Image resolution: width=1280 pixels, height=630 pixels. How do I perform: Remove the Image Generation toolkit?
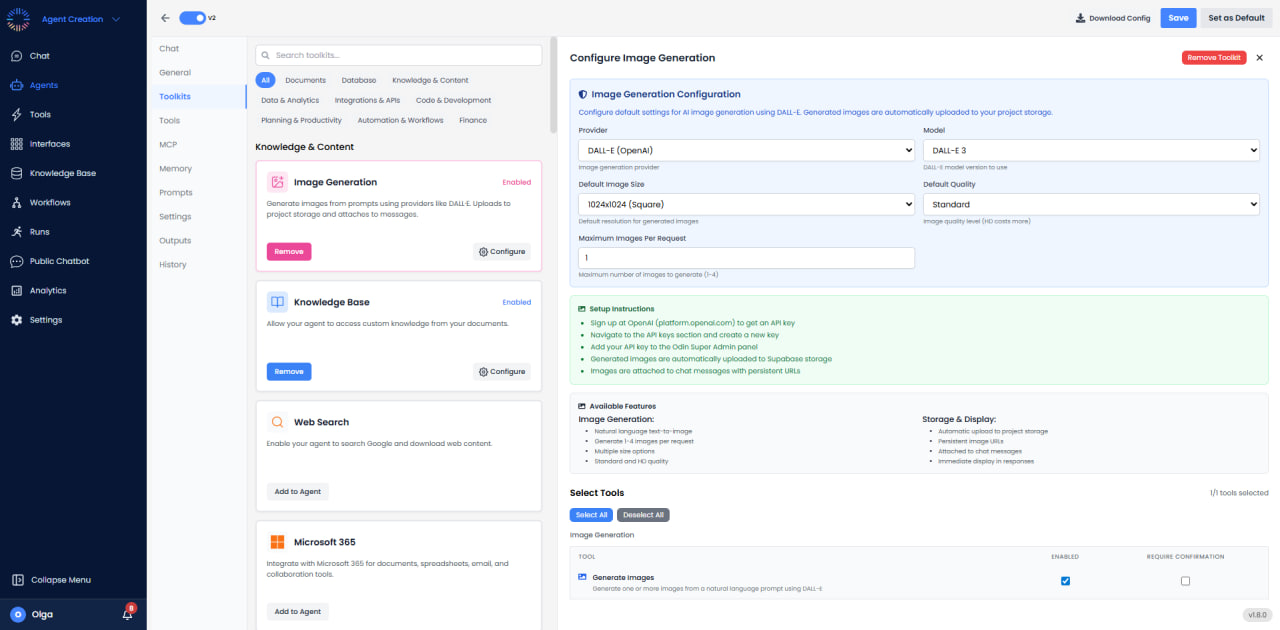tap(289, 252)
